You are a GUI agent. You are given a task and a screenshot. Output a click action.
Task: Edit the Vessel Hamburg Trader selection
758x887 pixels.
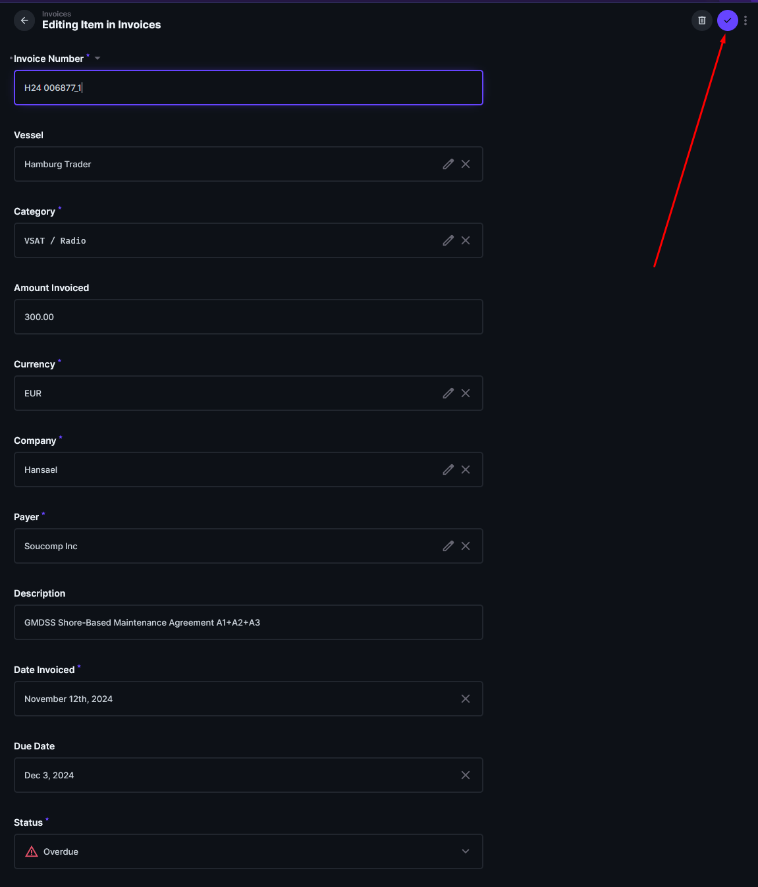pyautogui.click(x=448, y=164)
